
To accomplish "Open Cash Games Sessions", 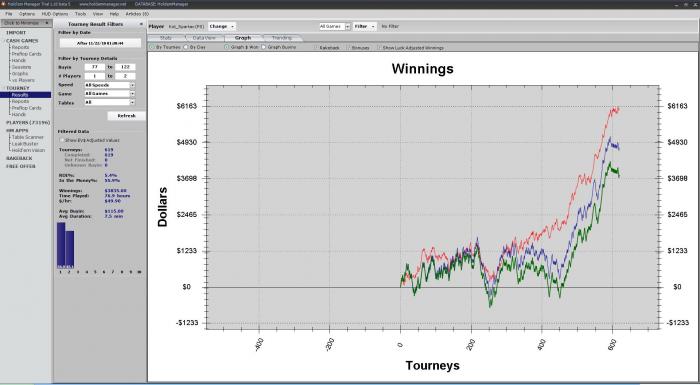I will (x=21, y=67).
